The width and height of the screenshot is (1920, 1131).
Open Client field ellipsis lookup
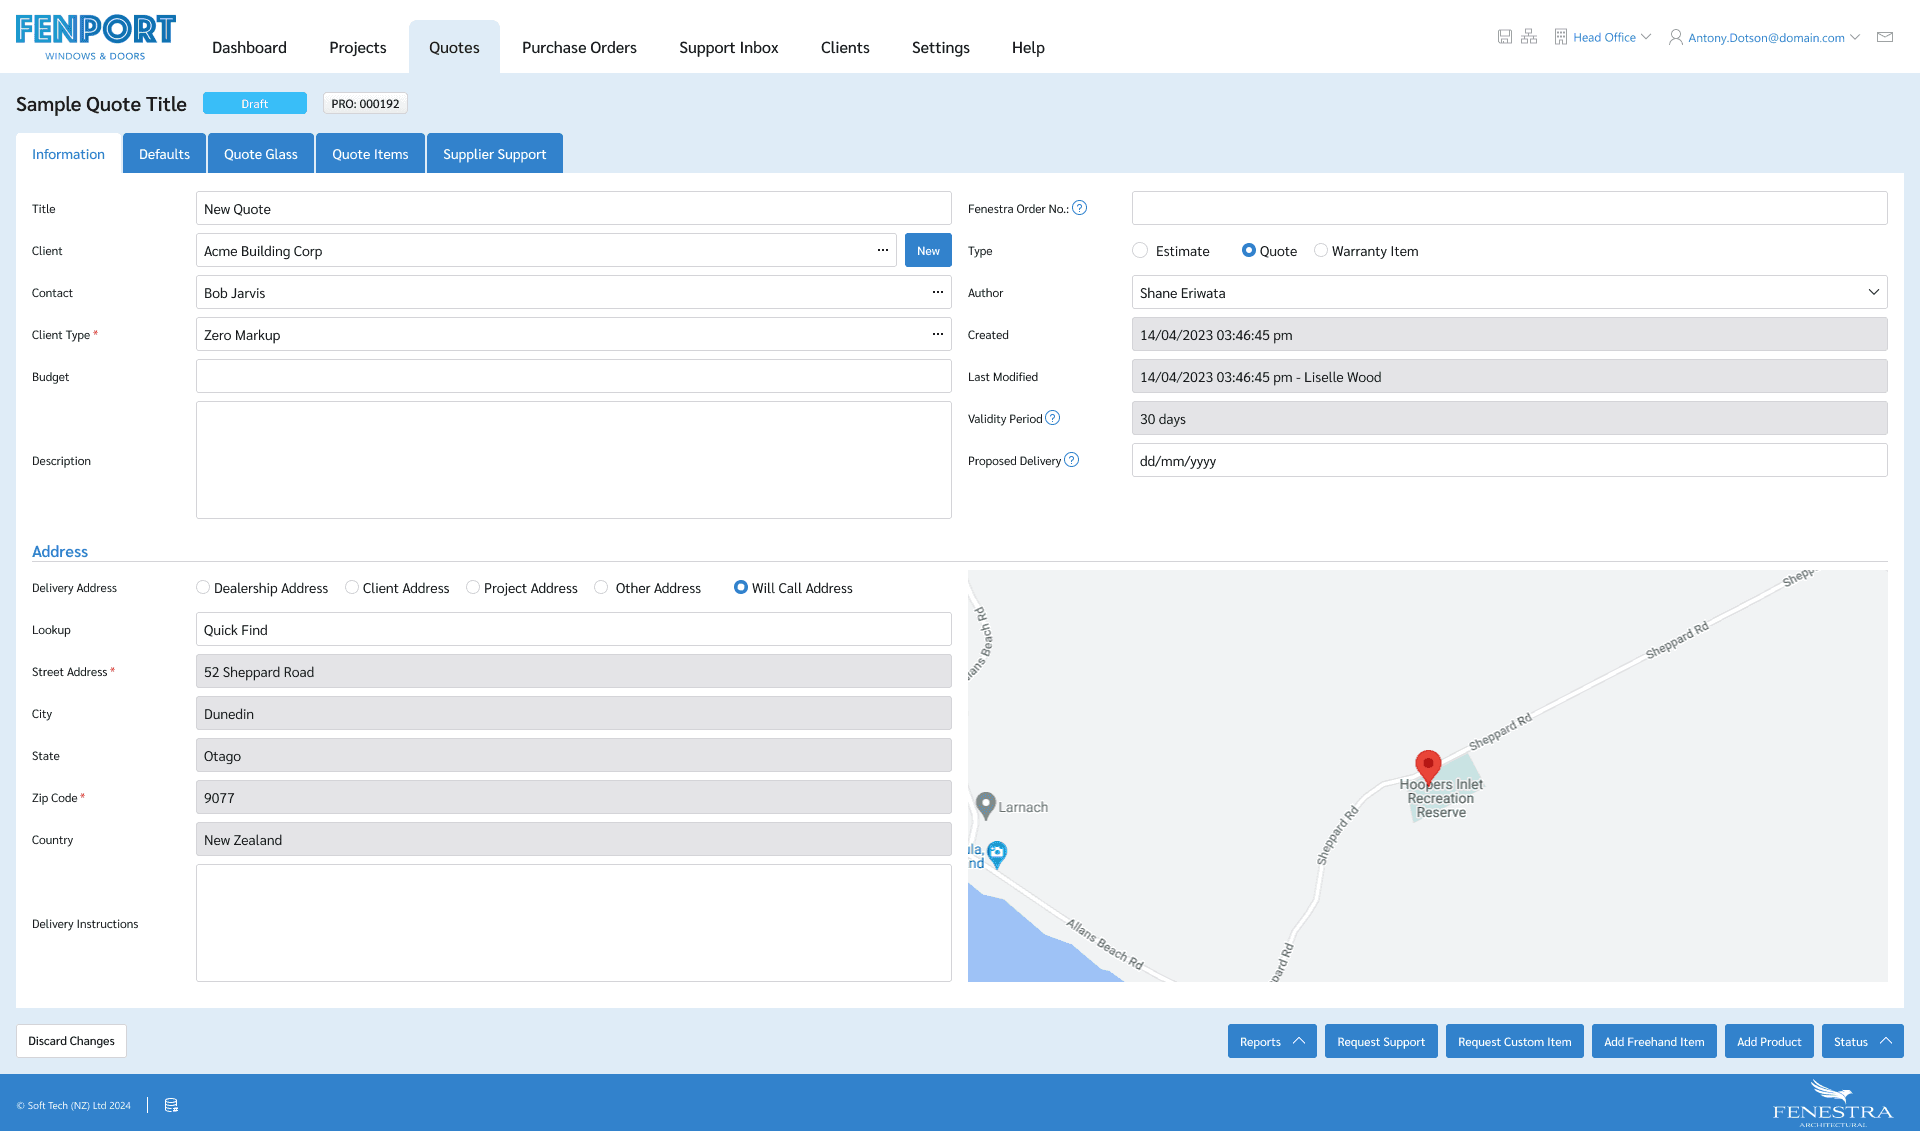pyautogui.click(x=883, y=250)
